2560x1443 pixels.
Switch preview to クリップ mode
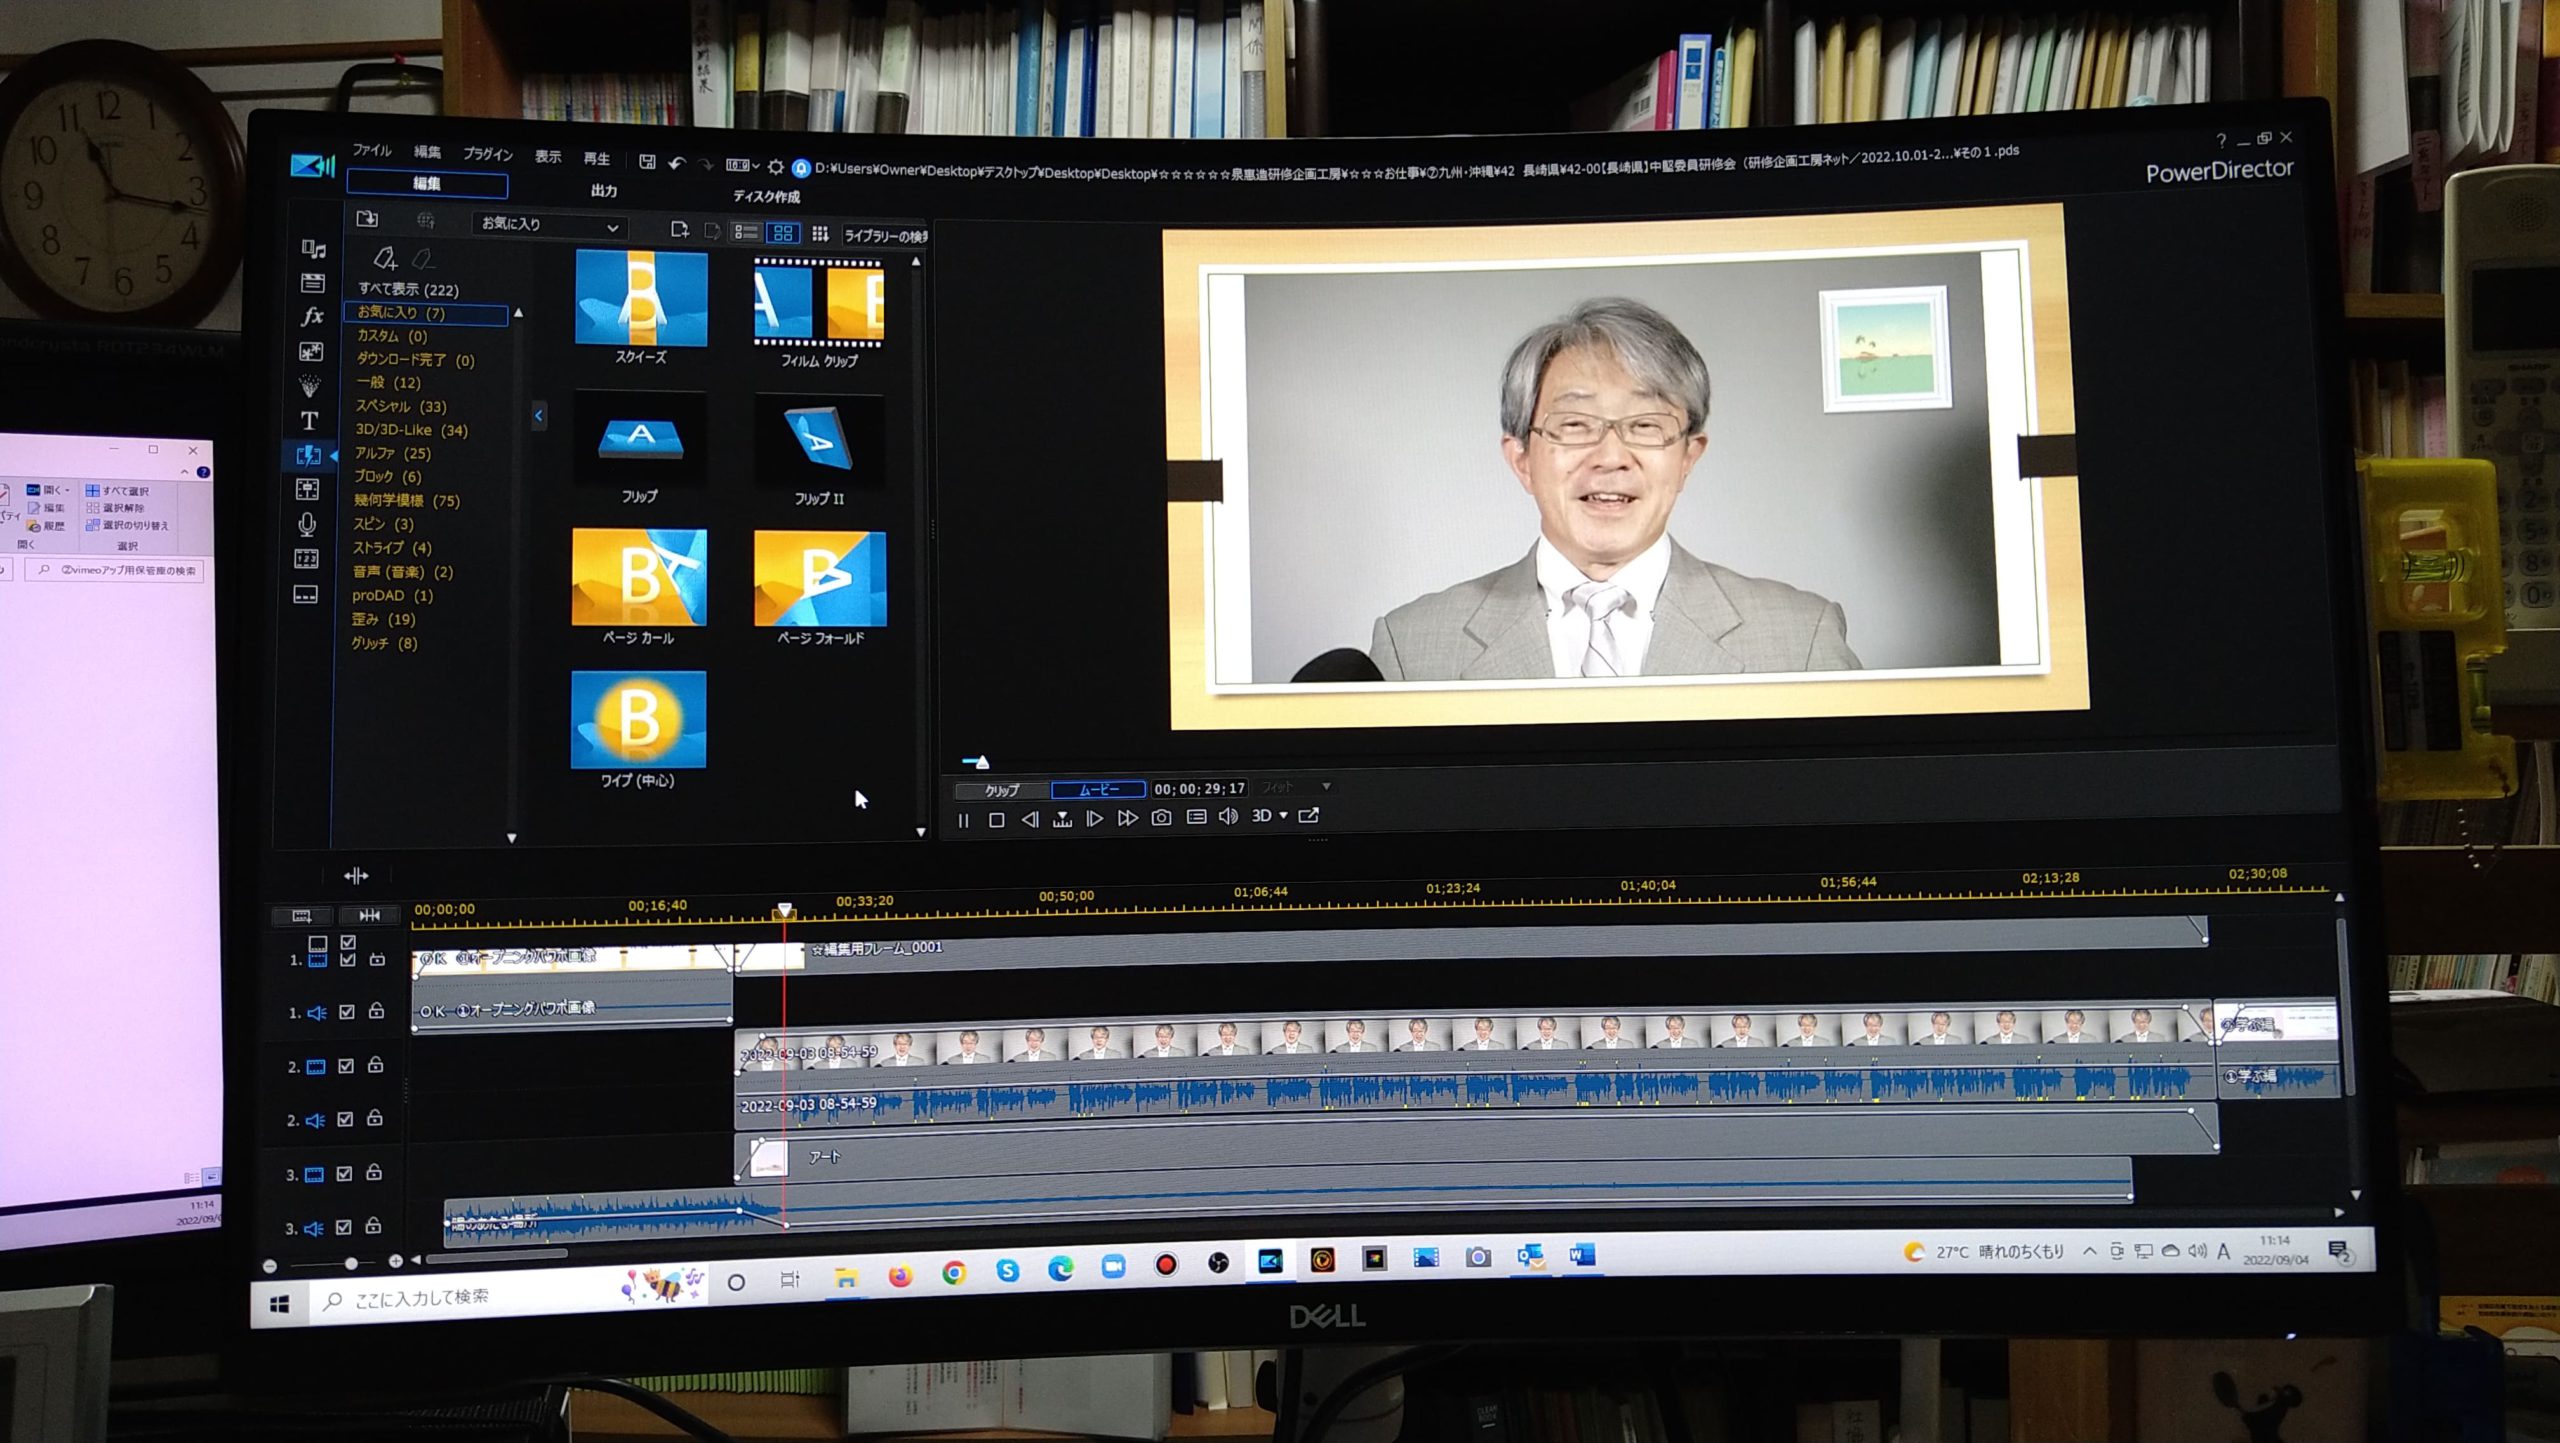point(1002,790)
